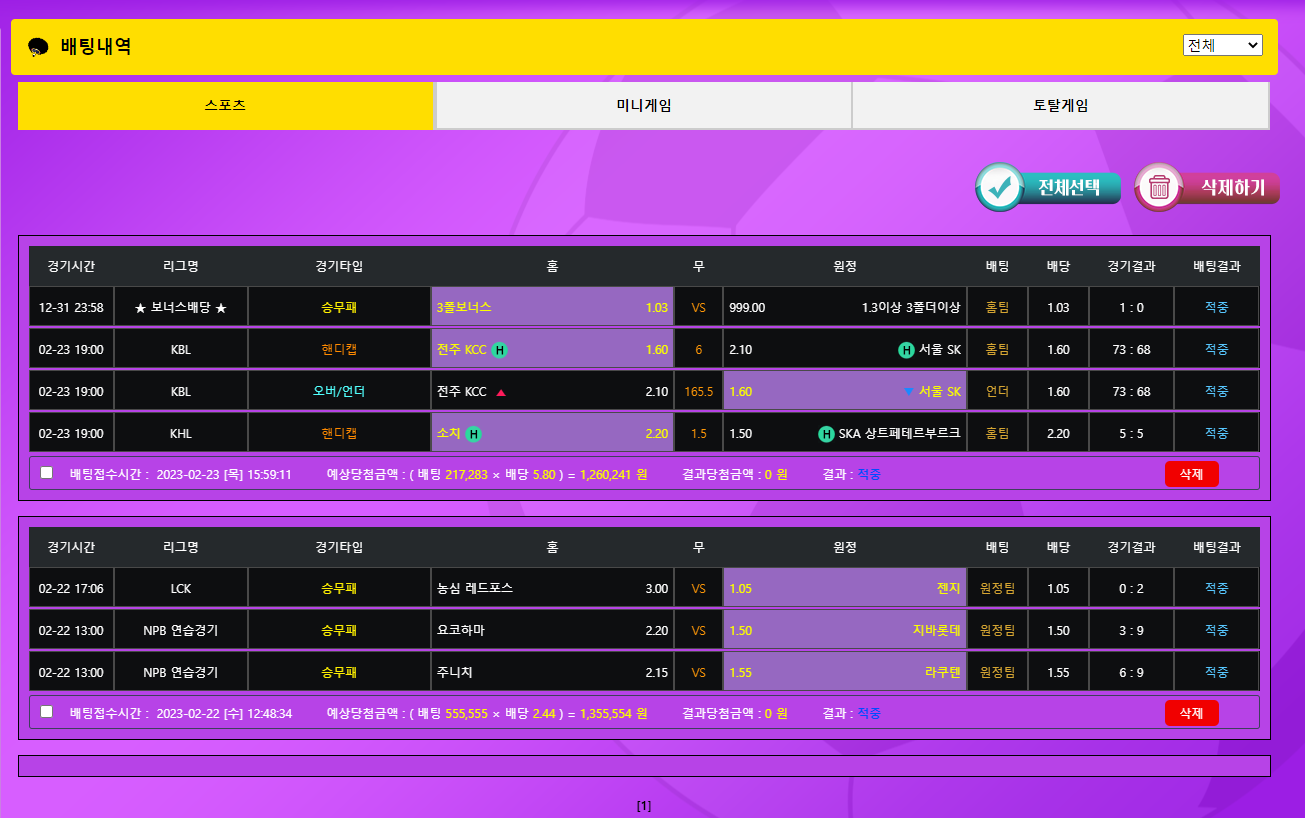This screenshot has width=1305, height=818.
Task: Click the H icon beside SKA 상트페테르부르크
Action: (826, 434)
